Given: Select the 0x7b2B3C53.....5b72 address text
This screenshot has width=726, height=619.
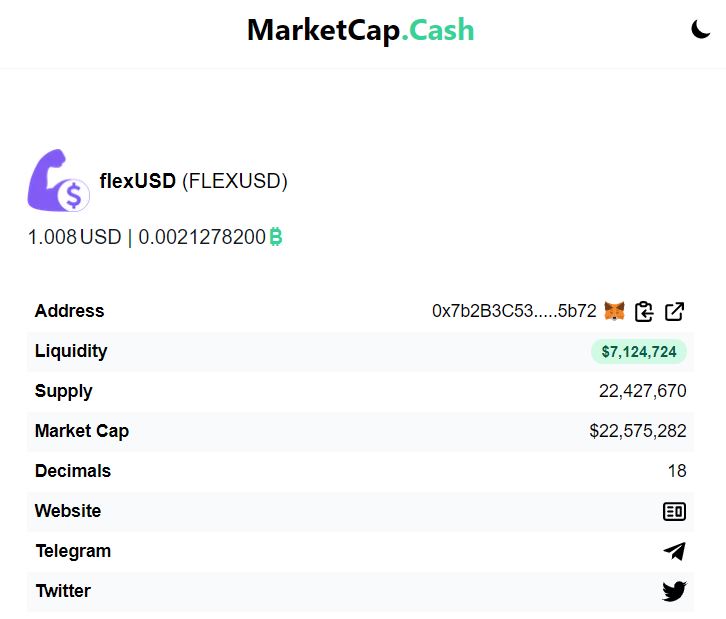Looking at the screenshot, I should point(514,311).
